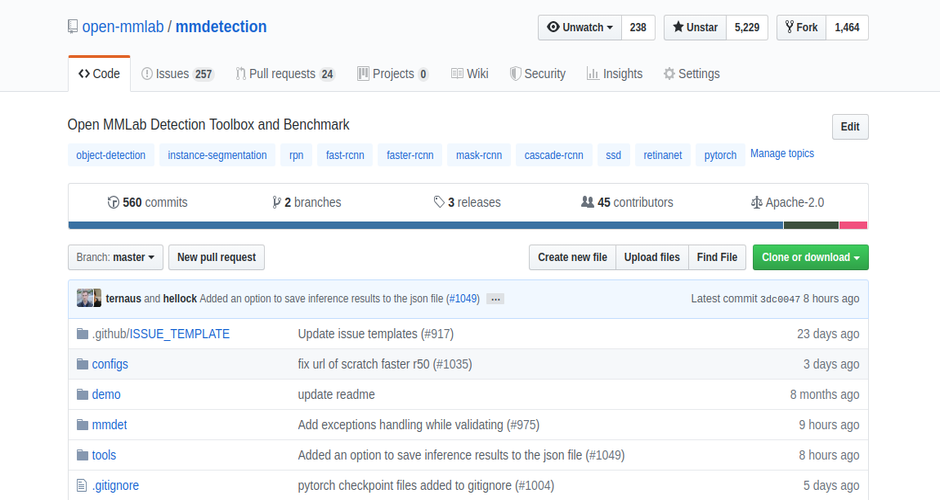This screenshot has width=940, height=500.
Task: Click the commits history clock icon
Action: [x=113, y=203]
